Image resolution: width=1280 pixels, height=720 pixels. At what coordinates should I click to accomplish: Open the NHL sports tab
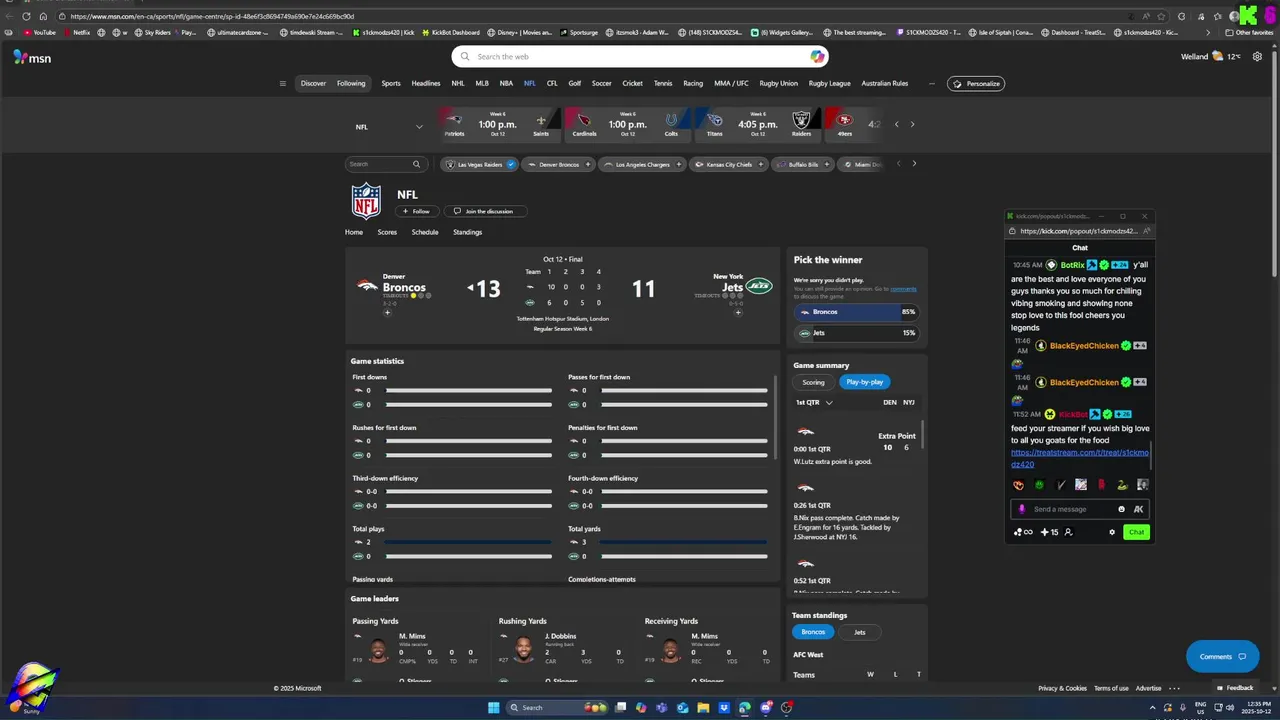458,84
